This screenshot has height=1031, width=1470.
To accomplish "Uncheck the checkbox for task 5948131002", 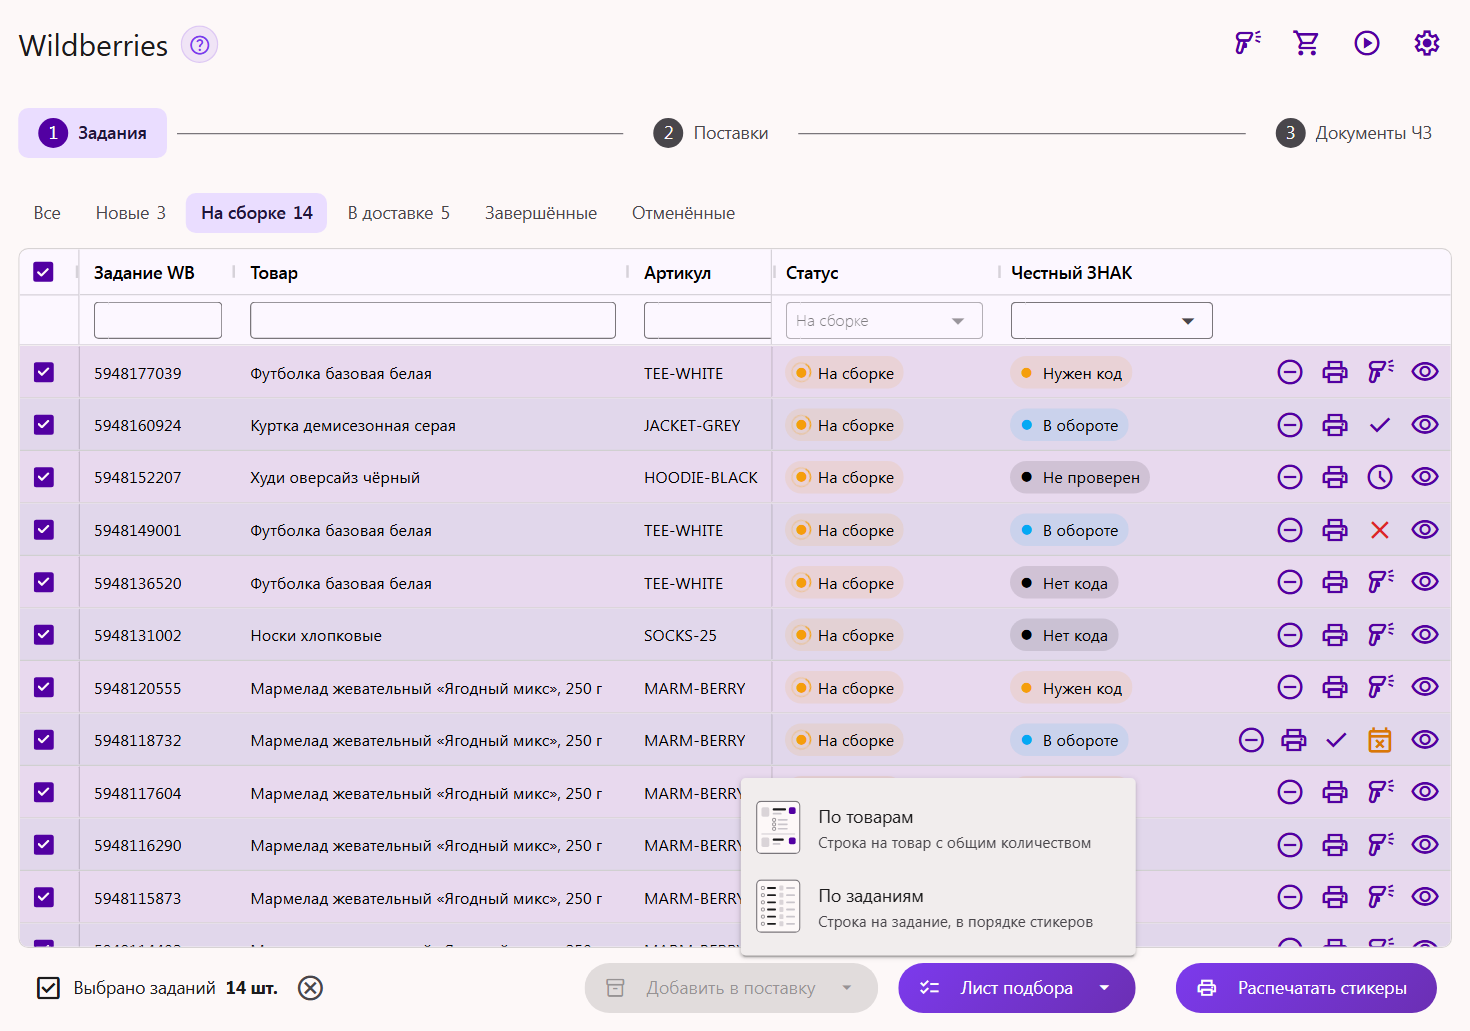I will coord(44,635).
